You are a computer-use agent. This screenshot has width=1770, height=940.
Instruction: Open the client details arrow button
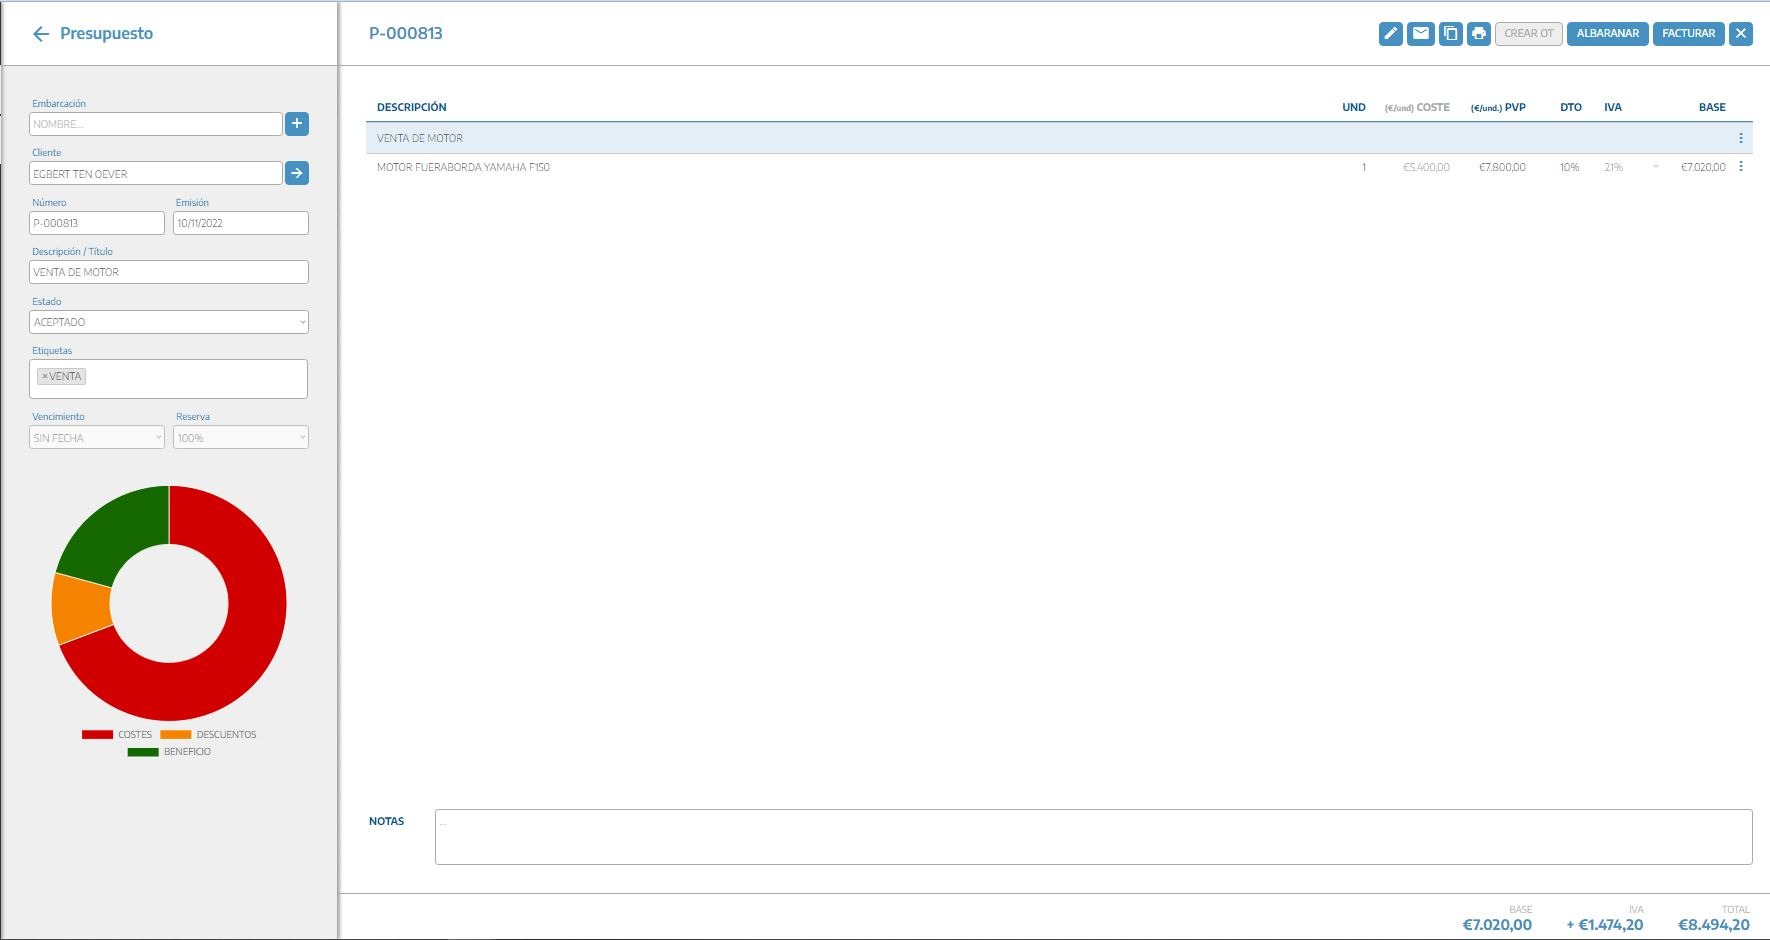[297, 173]
